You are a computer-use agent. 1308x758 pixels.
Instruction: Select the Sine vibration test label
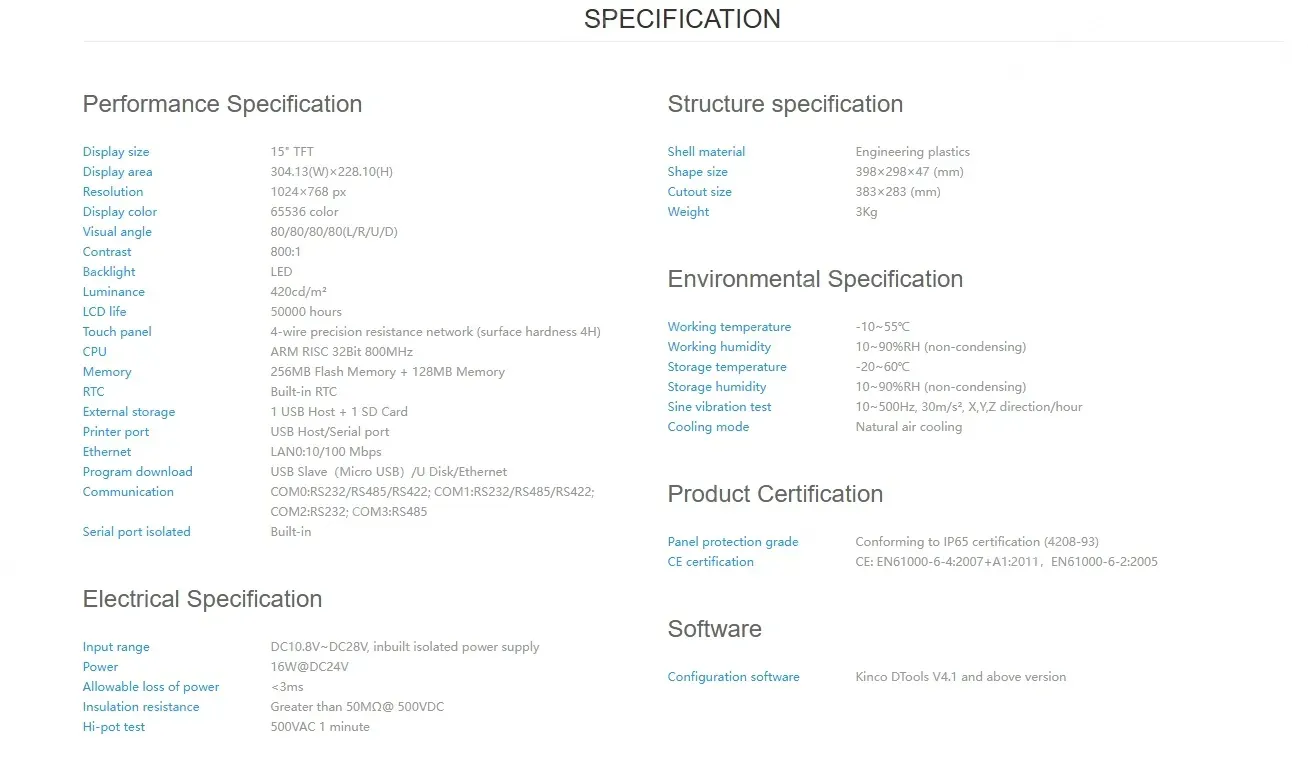point(719,407)
